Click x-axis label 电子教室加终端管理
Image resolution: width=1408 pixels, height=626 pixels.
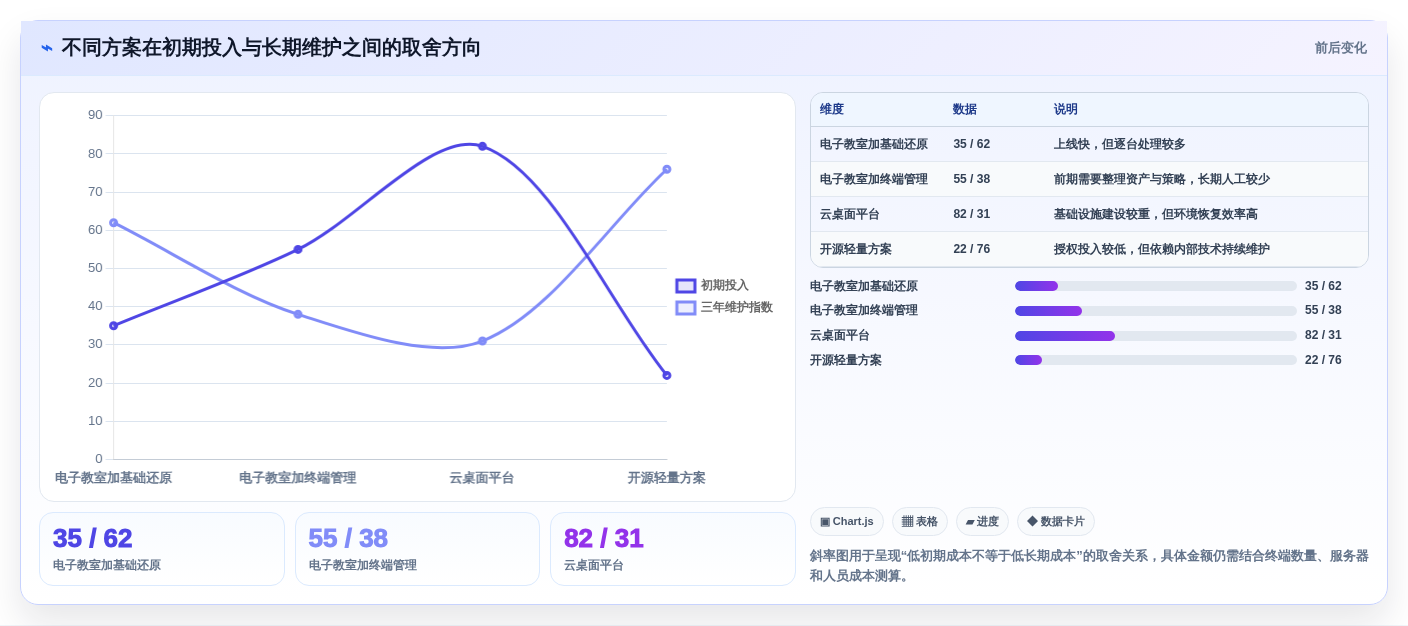point(298,478)
